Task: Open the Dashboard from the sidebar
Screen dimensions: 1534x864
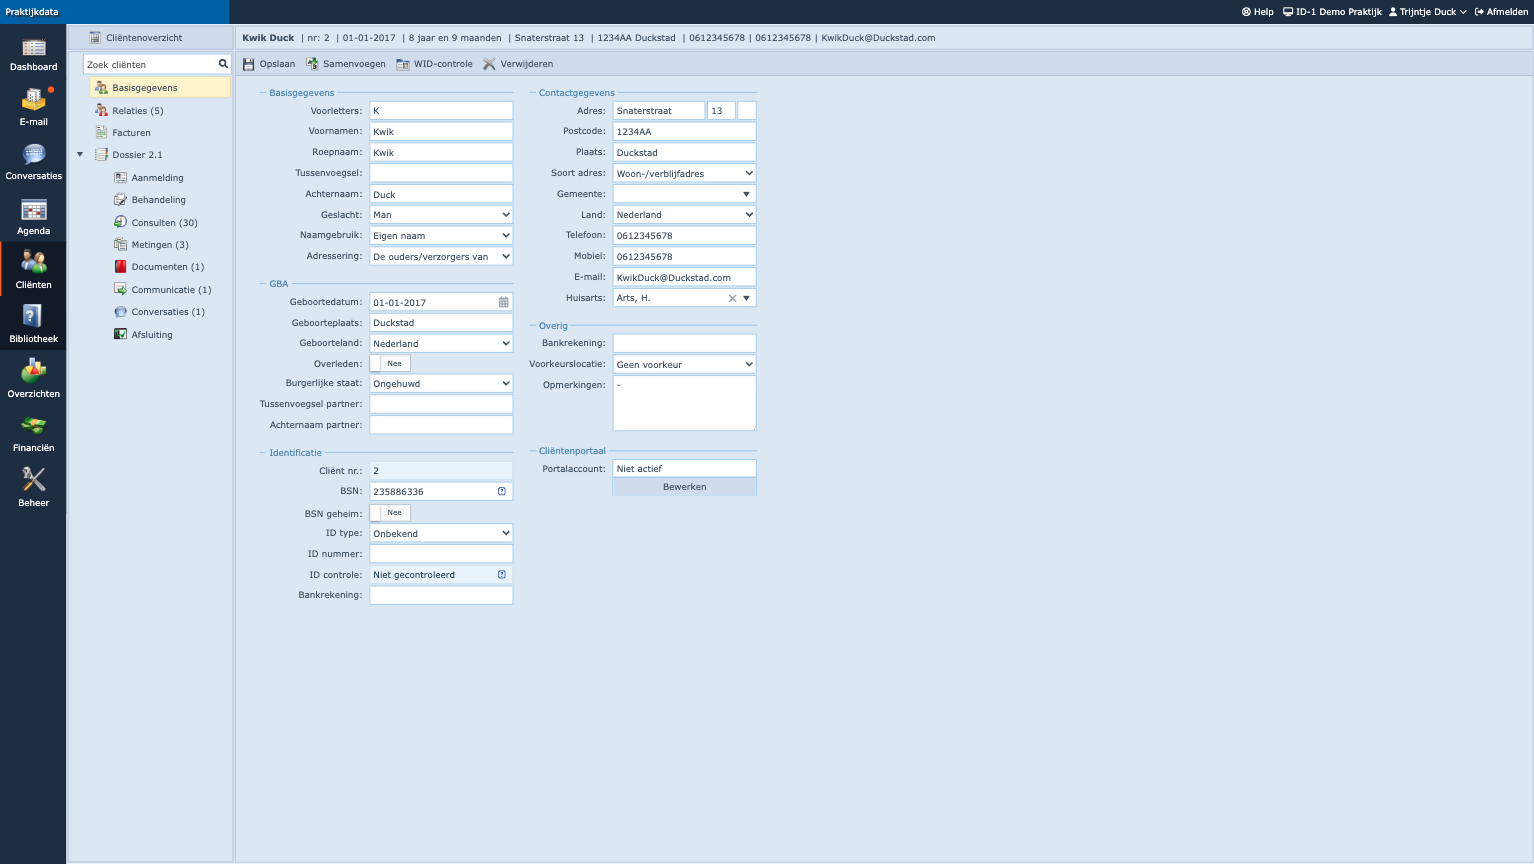Action: tap(33, 48)
